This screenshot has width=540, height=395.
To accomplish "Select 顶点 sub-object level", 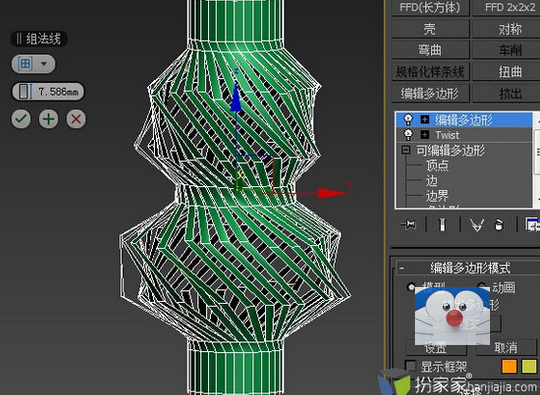I will click(437, 166).
